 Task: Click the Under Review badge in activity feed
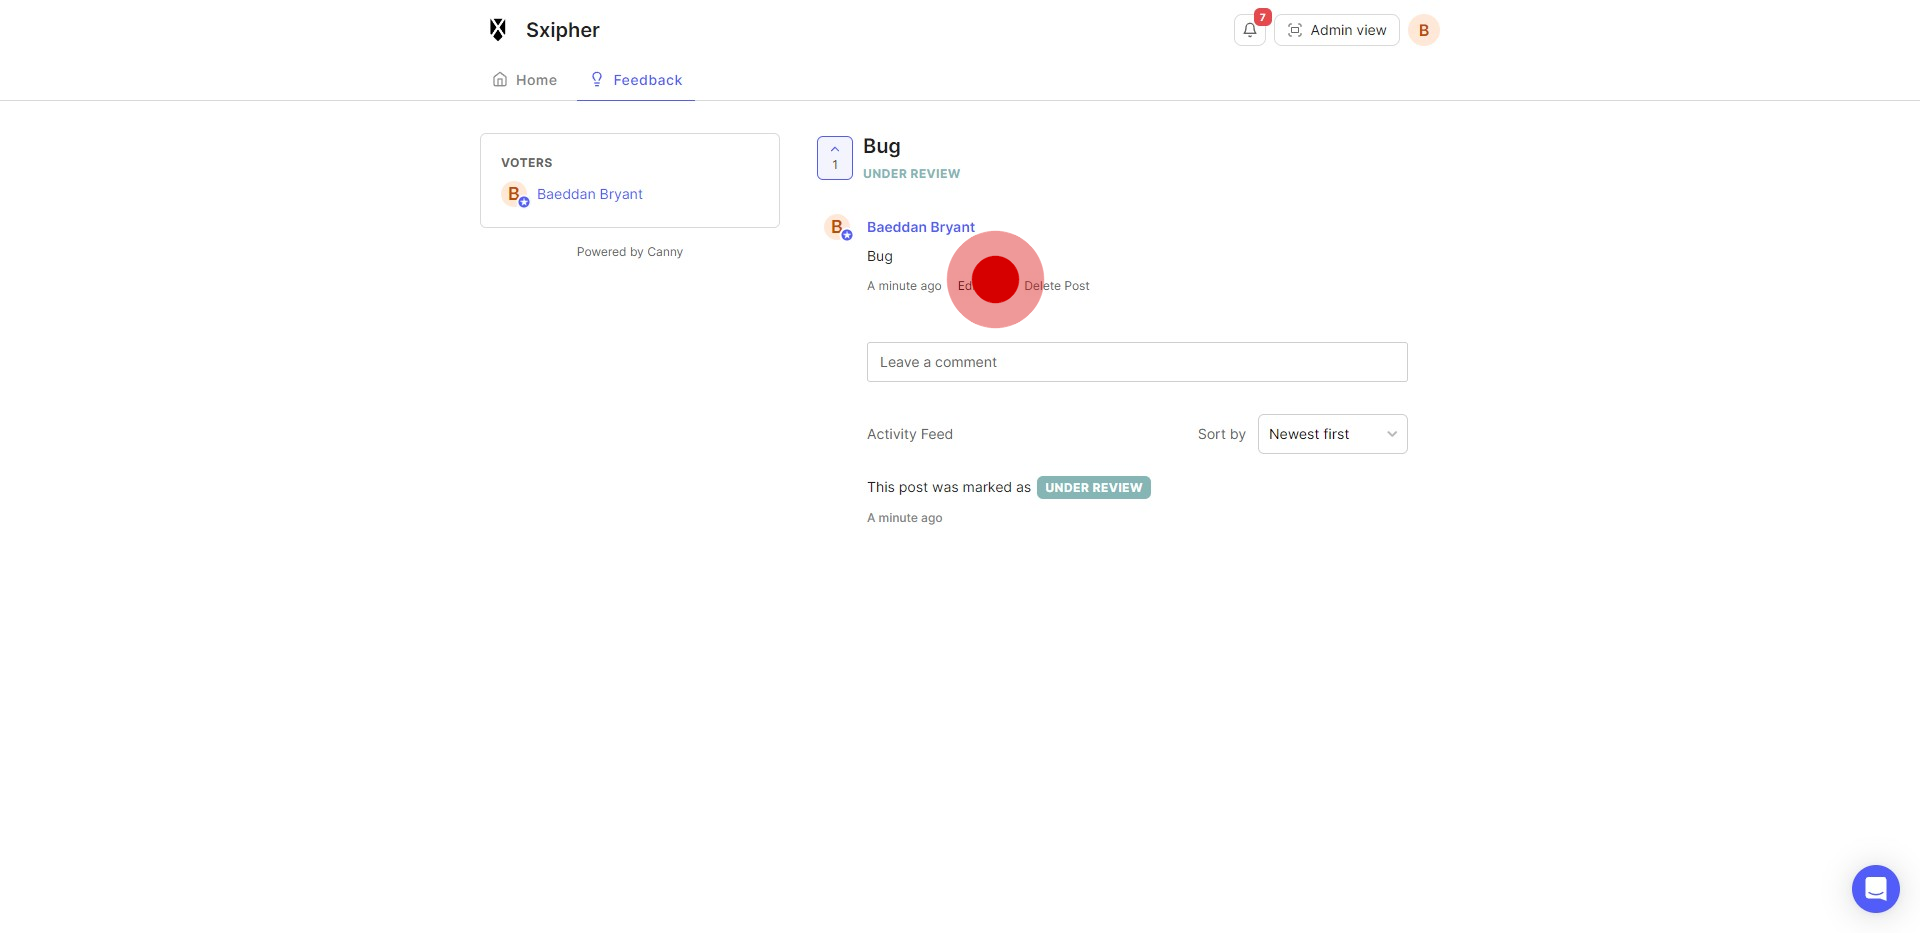coord(1093,488)
